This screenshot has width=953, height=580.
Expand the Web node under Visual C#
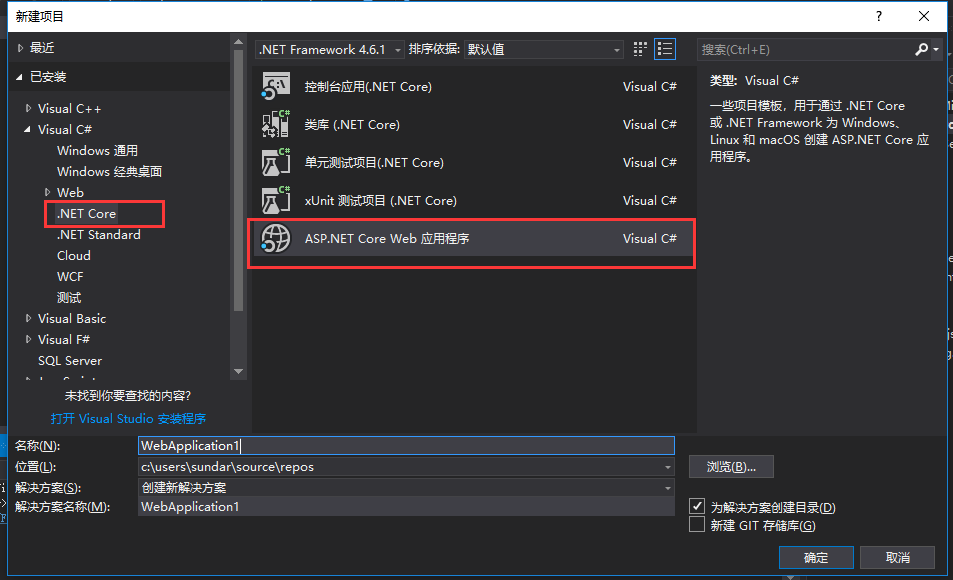click(x=47, y=192)
